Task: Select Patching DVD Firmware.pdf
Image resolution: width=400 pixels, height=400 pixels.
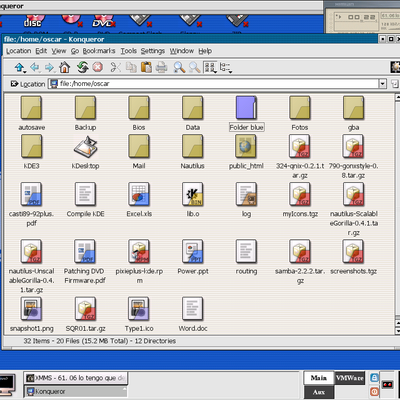Action: tap(85, 261)
